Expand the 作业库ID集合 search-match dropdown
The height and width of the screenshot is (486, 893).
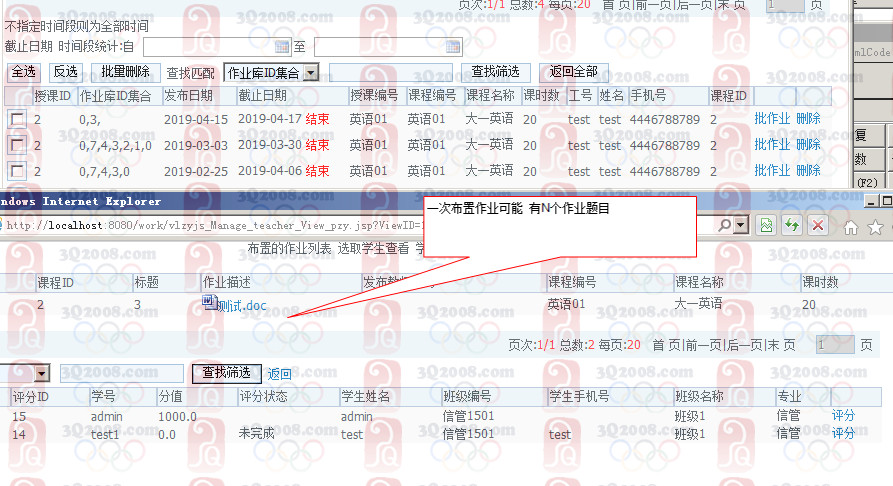311,72
